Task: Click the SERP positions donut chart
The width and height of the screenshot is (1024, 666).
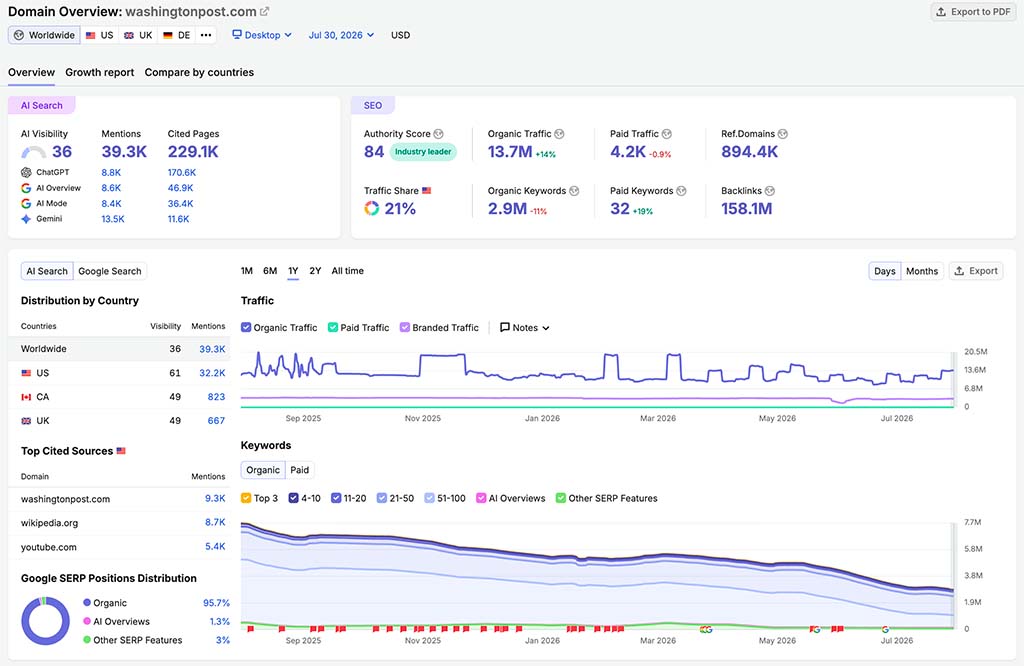Action: pos(45,621)
